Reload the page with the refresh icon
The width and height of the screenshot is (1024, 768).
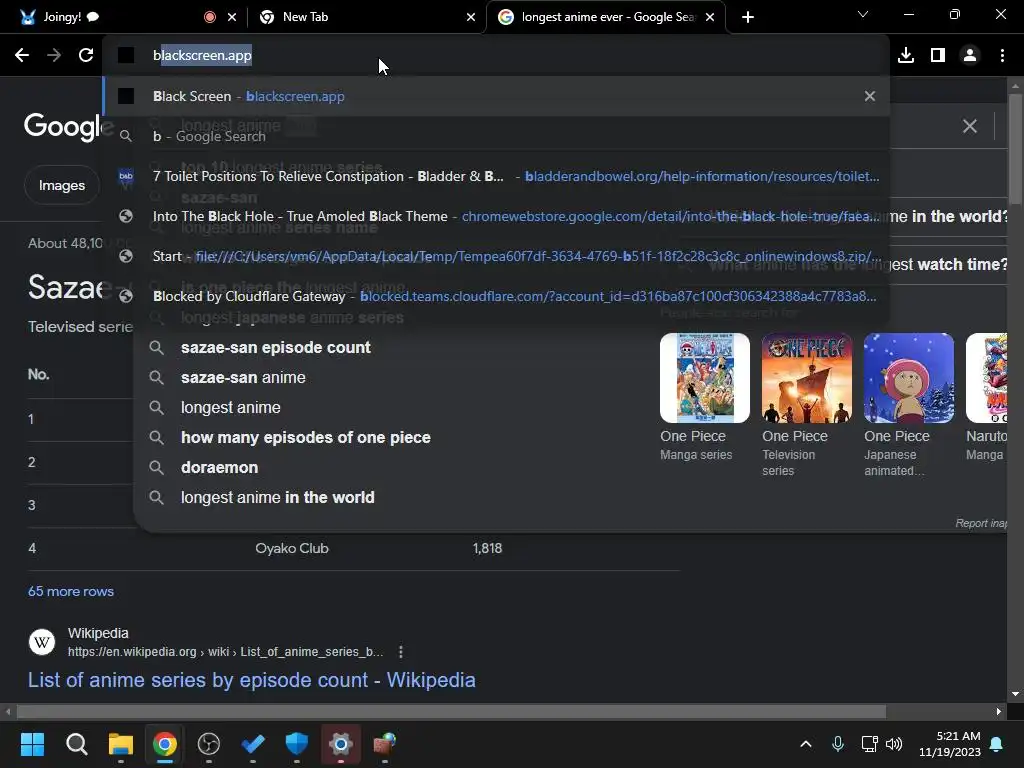86,56
